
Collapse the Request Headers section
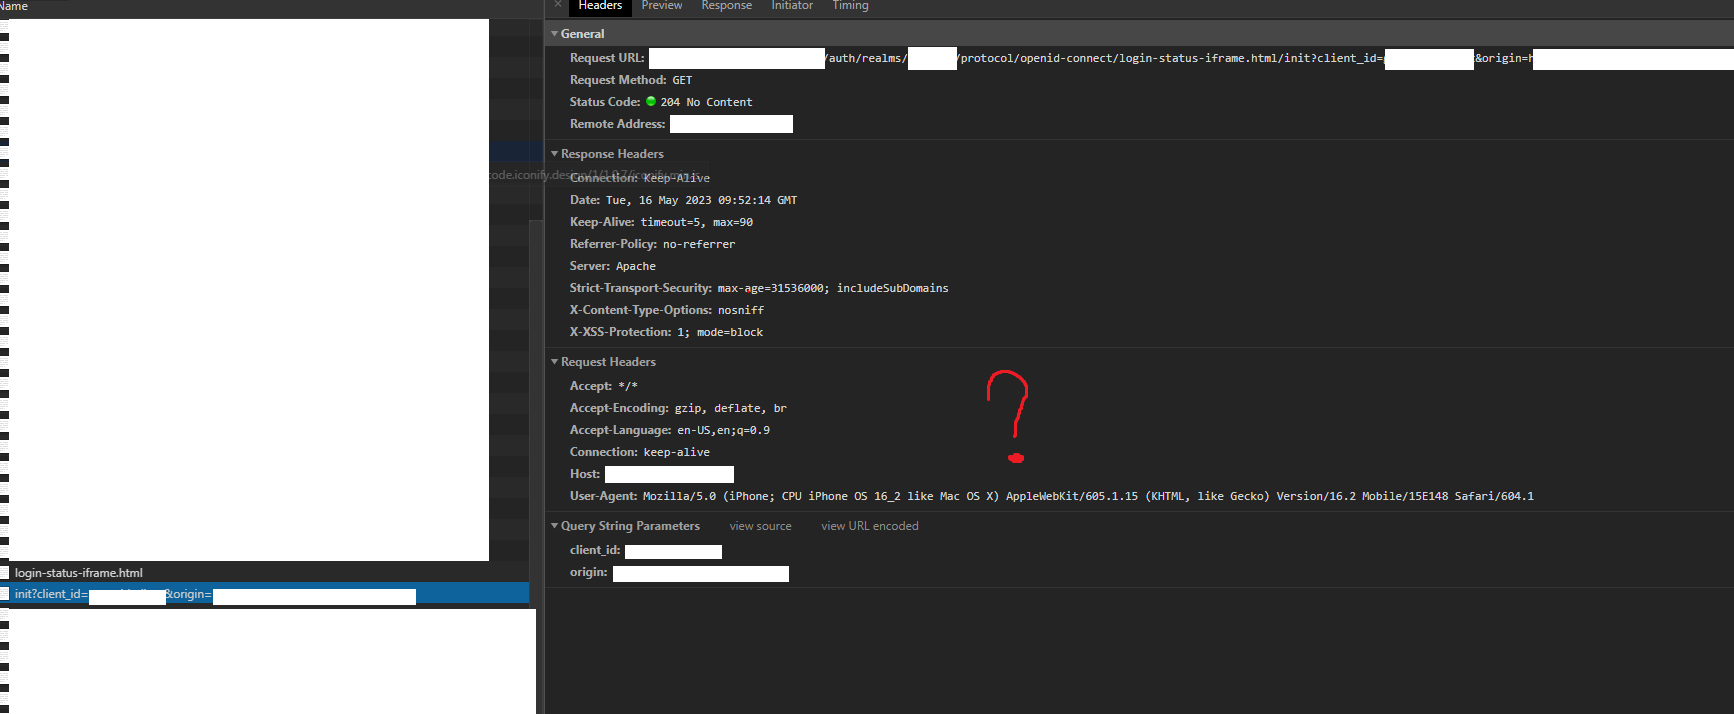point(555,362)
